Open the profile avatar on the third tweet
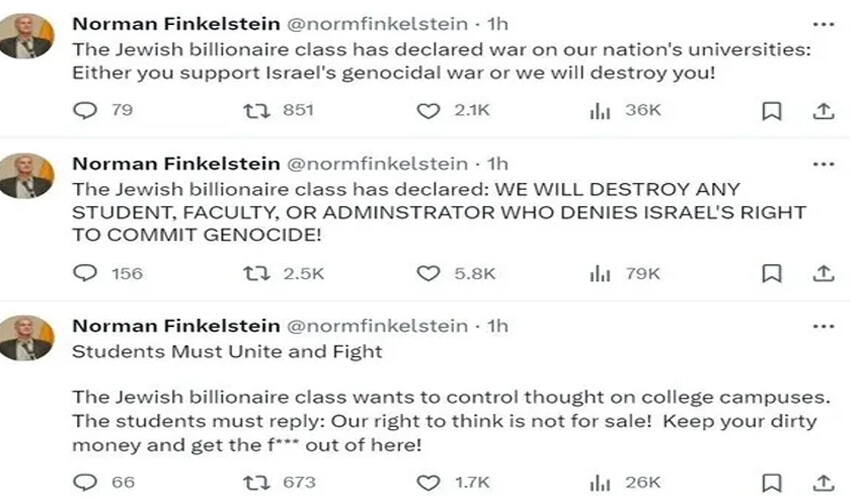 click(x=28, y=337)
